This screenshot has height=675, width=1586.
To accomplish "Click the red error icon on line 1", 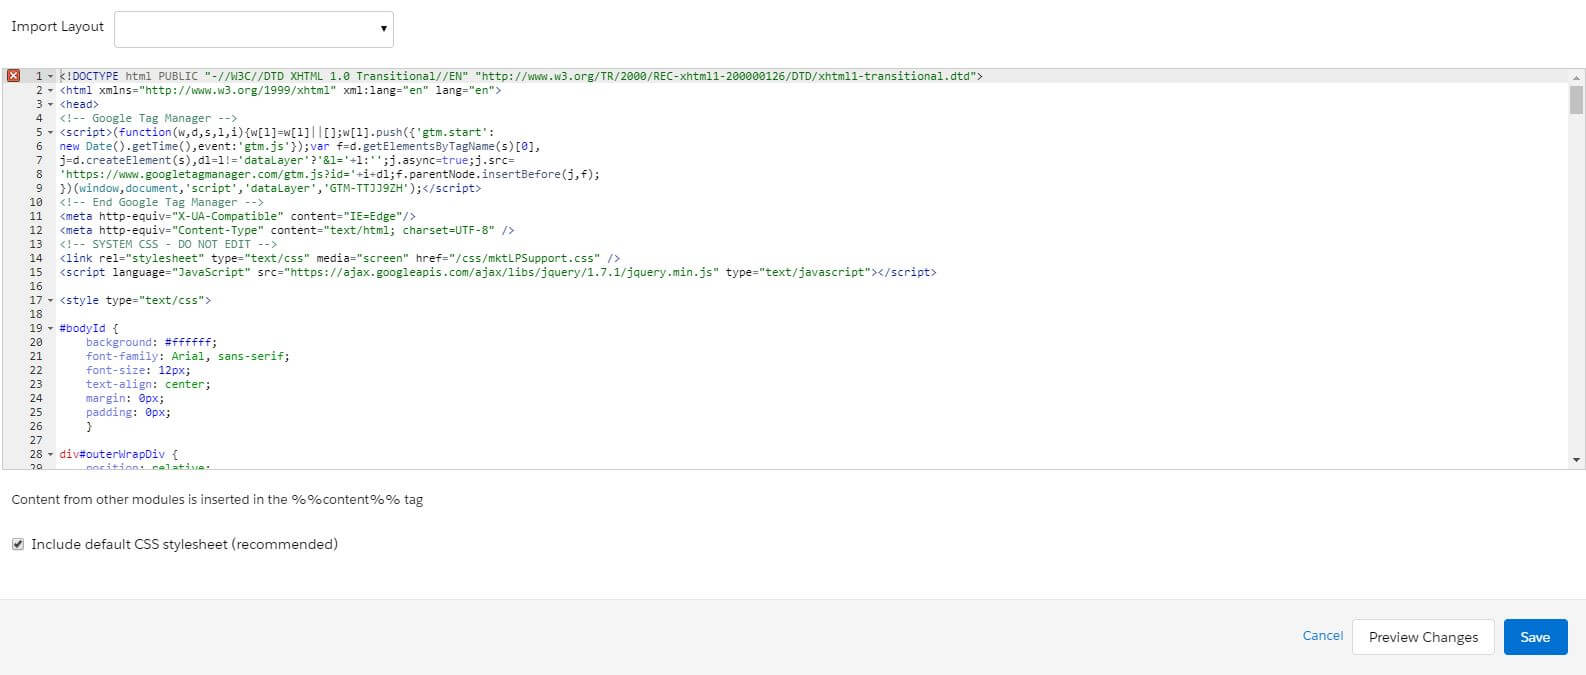I will [13, 76].
